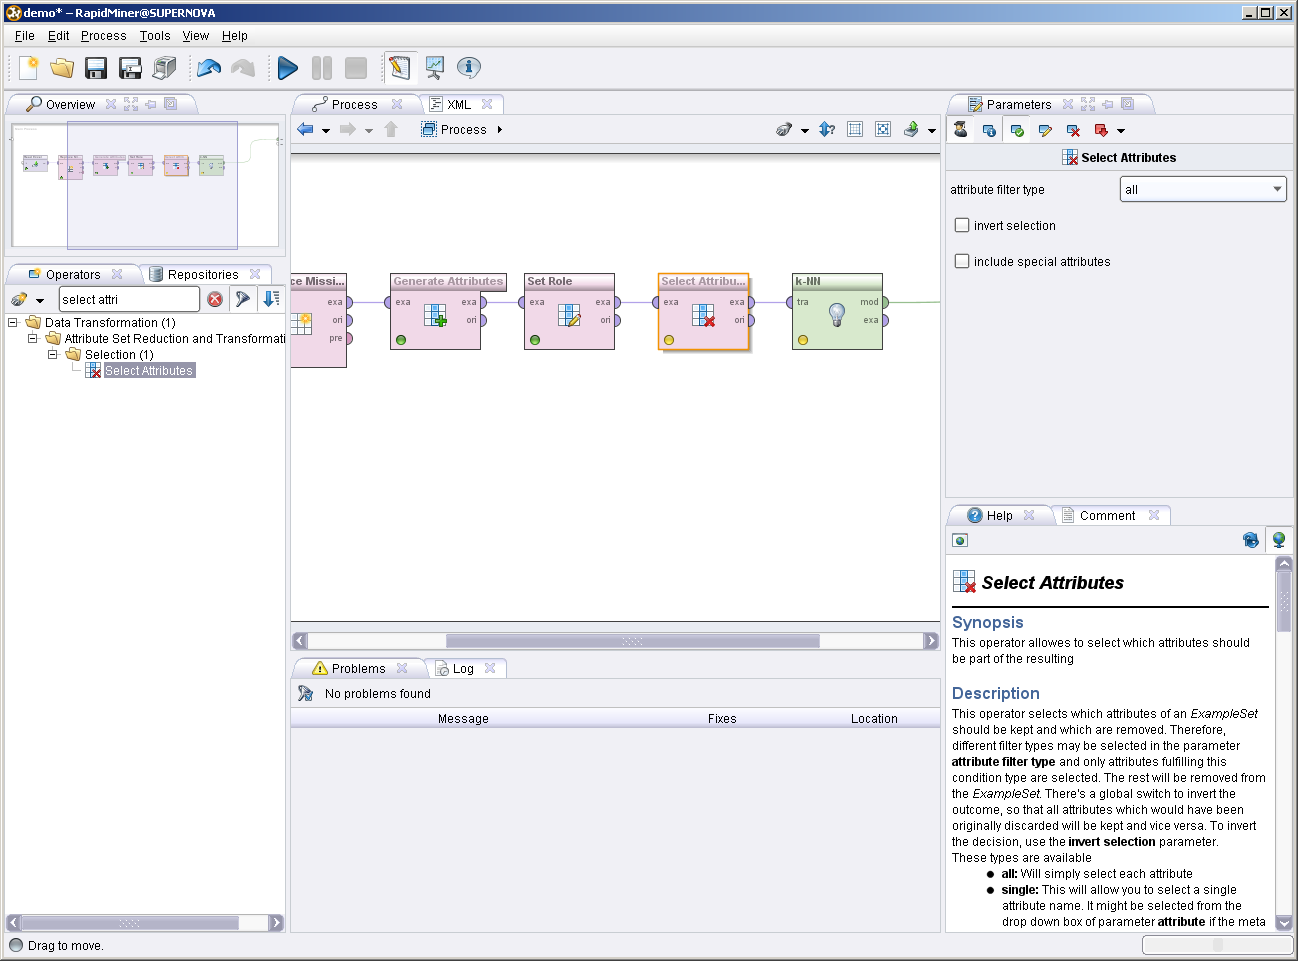Navigate back in the process history
1298x961 pixels.
click(x=306, y=129)
